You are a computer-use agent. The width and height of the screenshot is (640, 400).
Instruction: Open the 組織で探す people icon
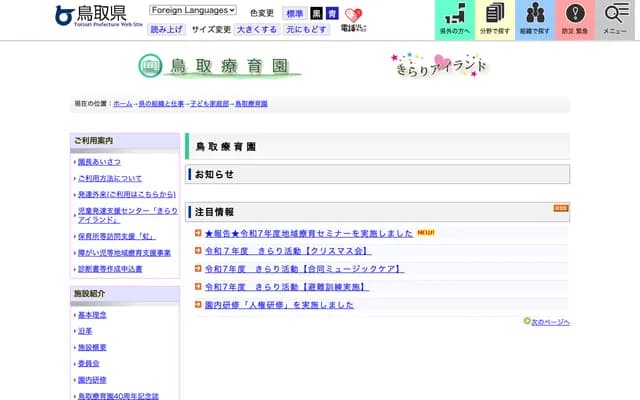pyautogui.click(x=535, y=19)
